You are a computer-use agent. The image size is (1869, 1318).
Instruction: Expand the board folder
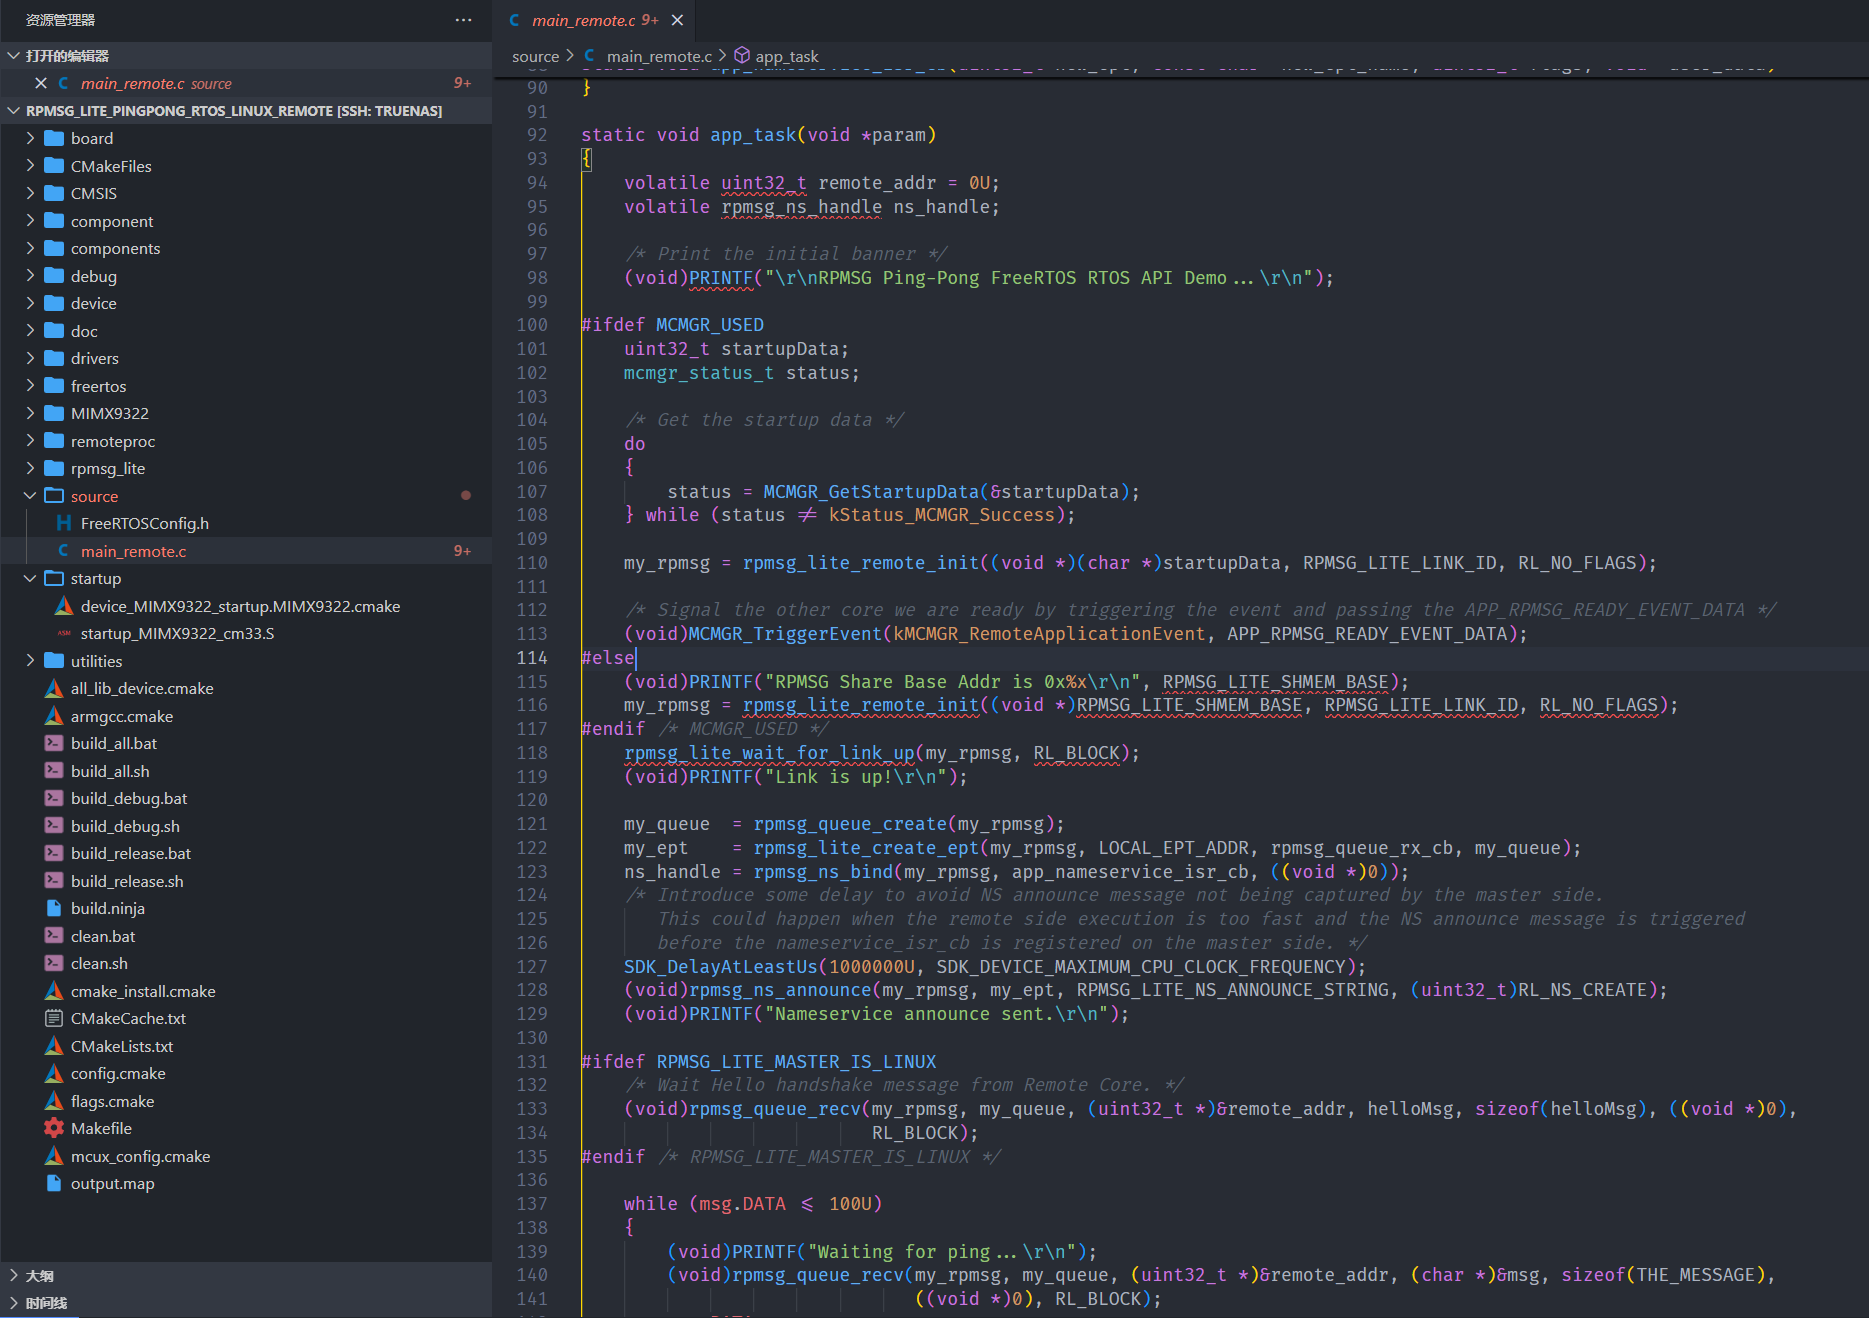pyautogui.click(x=30, y=138)
